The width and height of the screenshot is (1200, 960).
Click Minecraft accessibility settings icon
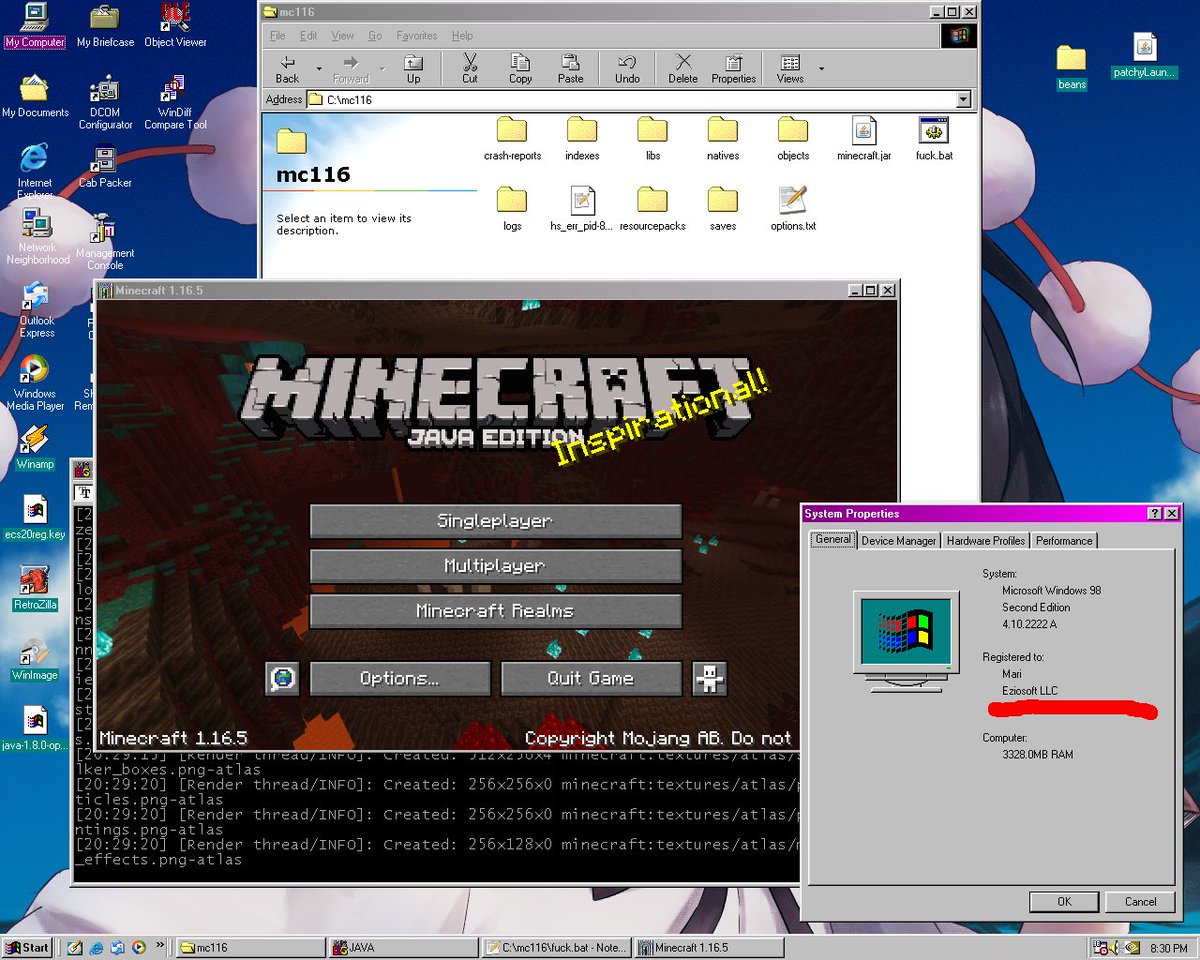(710, 678)
